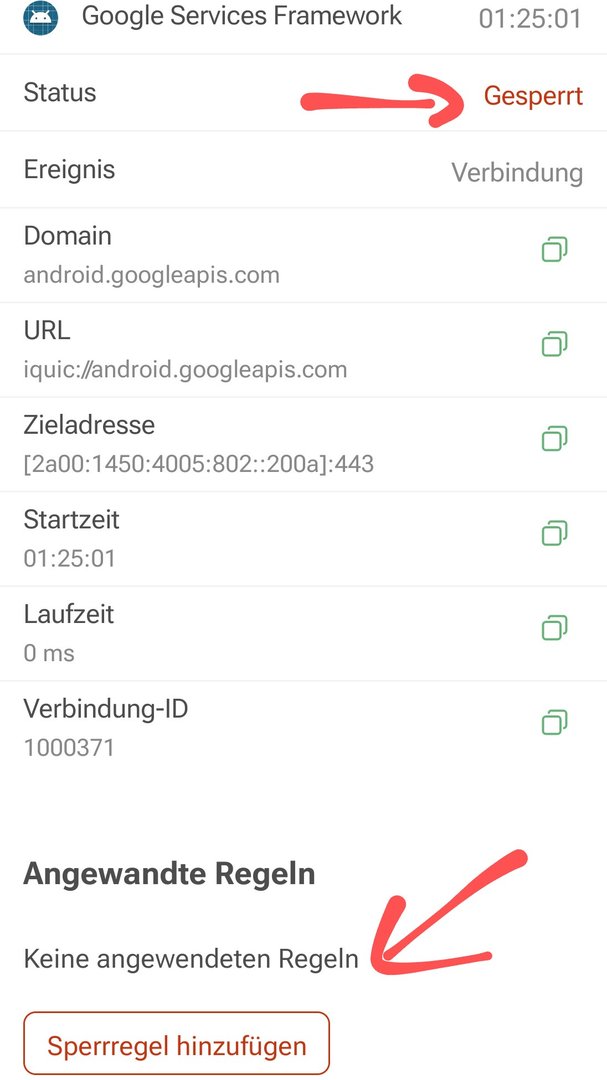Select the IPv6 destination address text
This screenshot has height=1080, width=607.
click(199, 464)
